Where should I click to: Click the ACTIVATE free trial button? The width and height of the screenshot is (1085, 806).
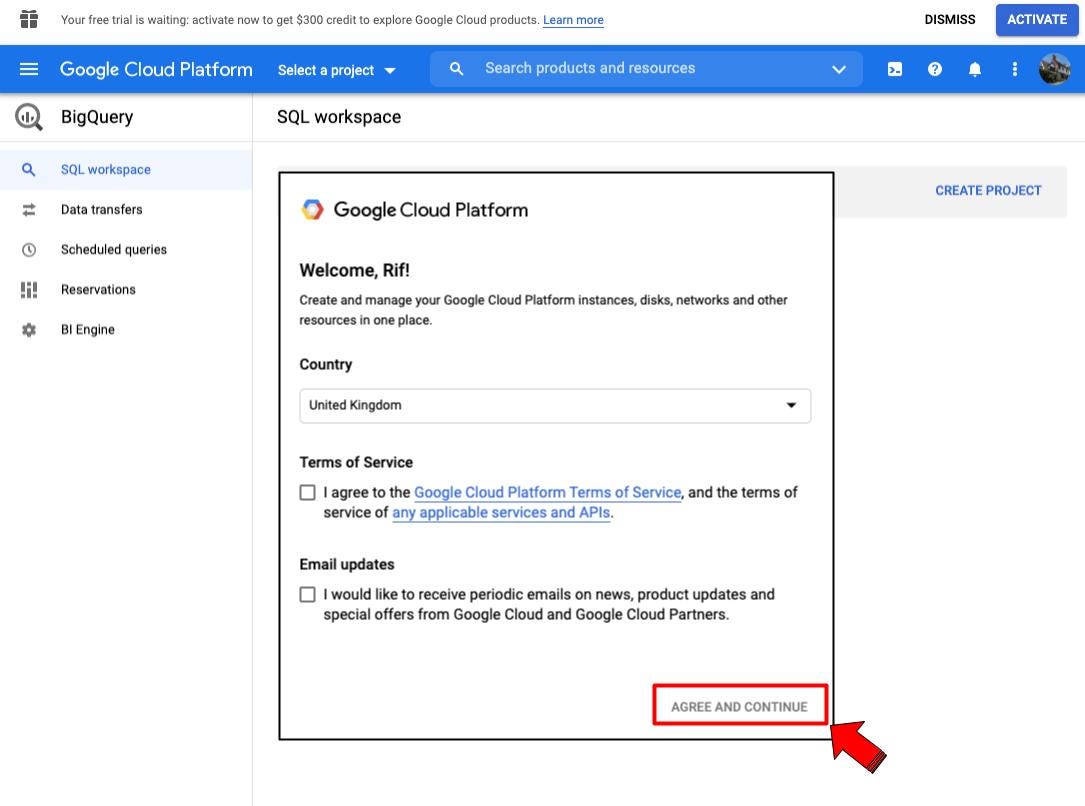[1037, 19]
